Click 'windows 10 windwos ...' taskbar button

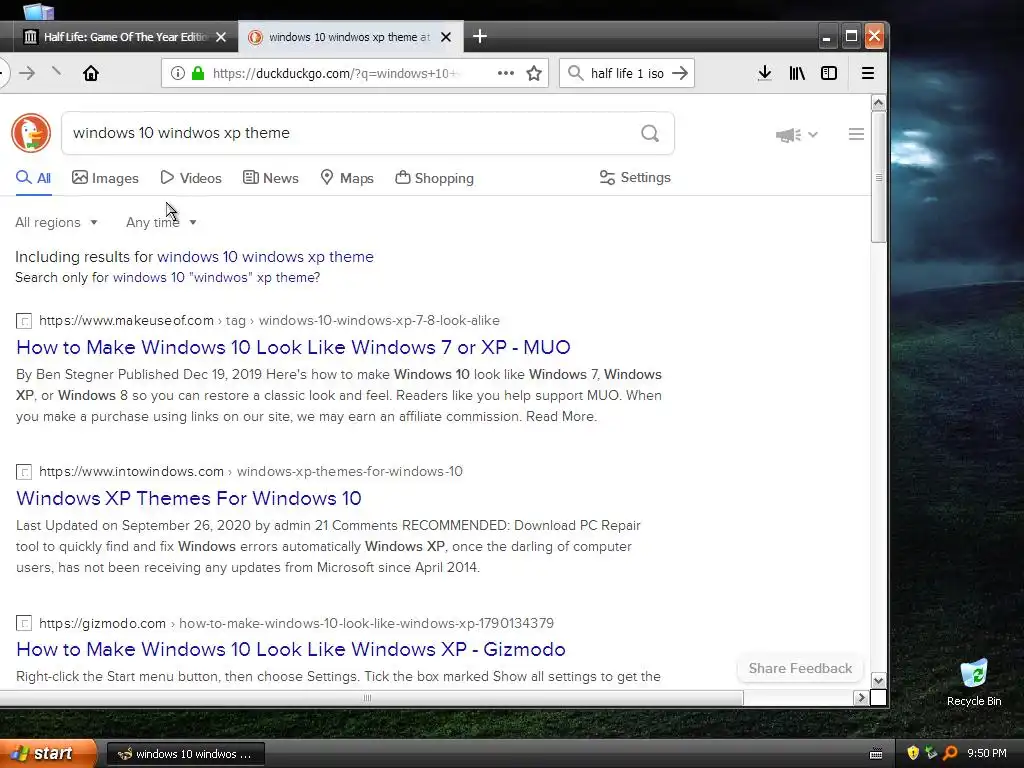(x=185, y=754)
